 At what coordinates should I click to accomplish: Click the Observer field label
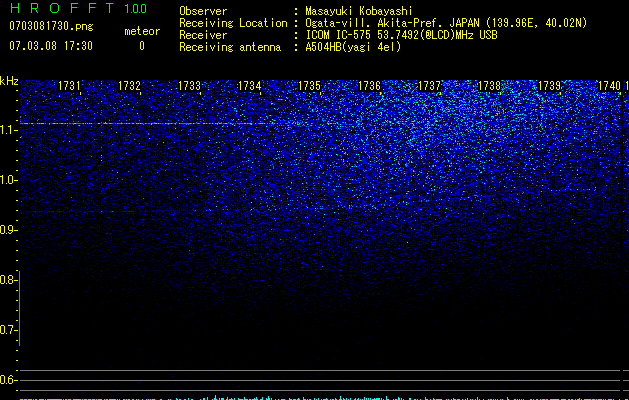pos(203,11)
